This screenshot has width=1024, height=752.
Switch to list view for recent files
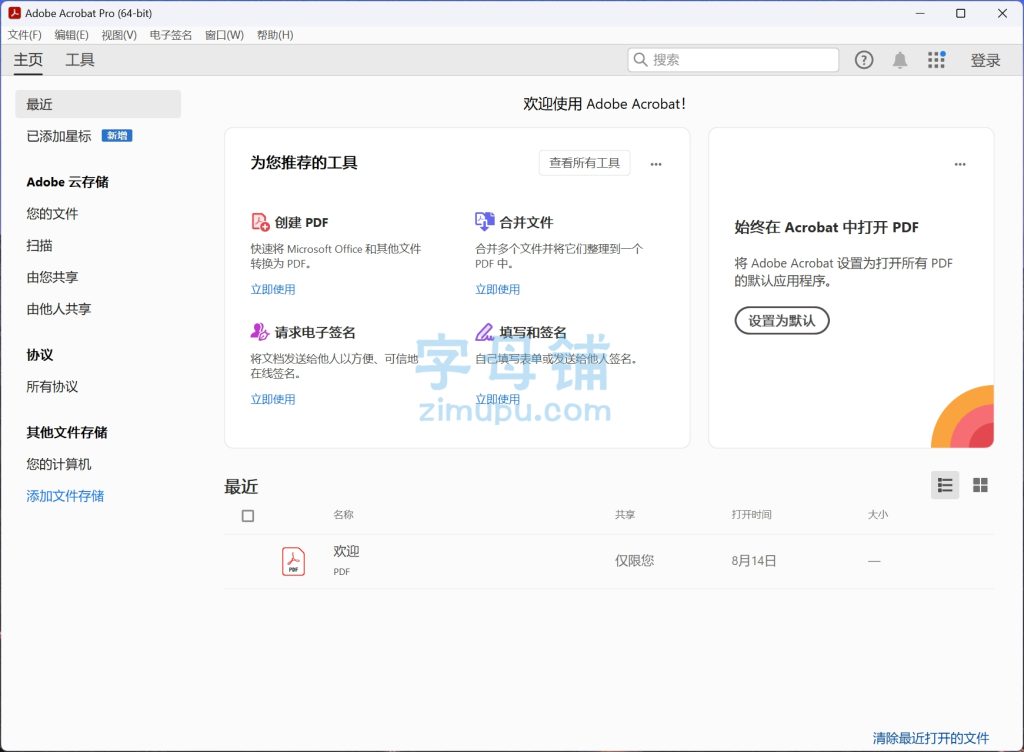(x=944, y=485)
